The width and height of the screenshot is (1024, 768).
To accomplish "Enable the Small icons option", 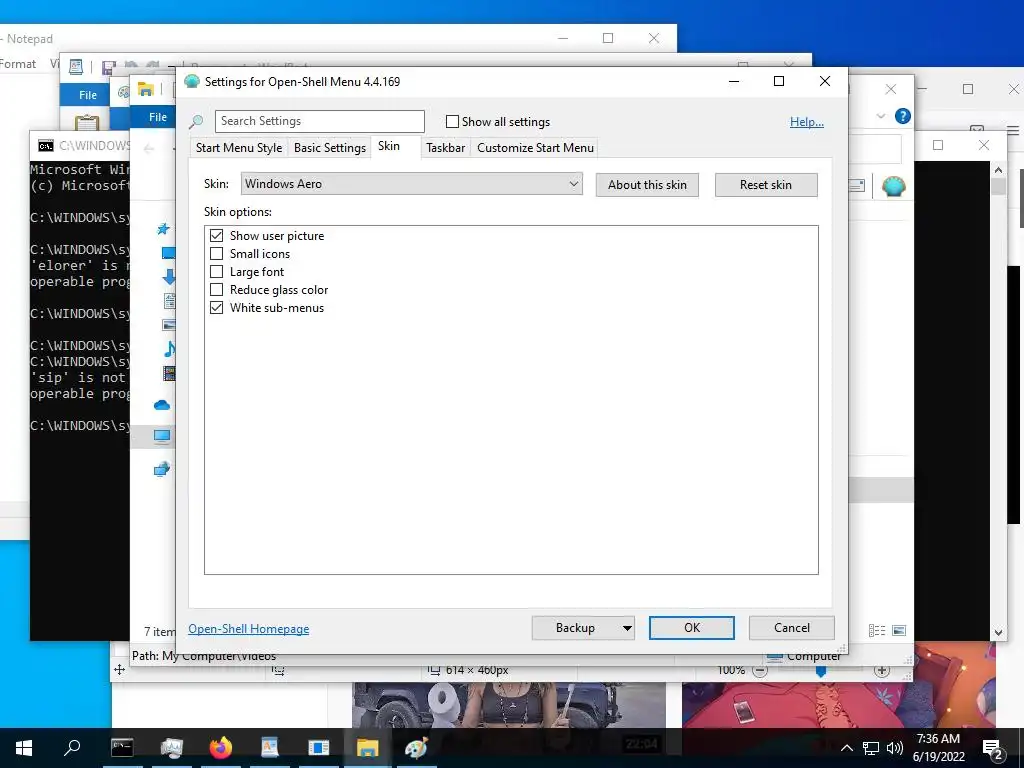I will point(216,253).
